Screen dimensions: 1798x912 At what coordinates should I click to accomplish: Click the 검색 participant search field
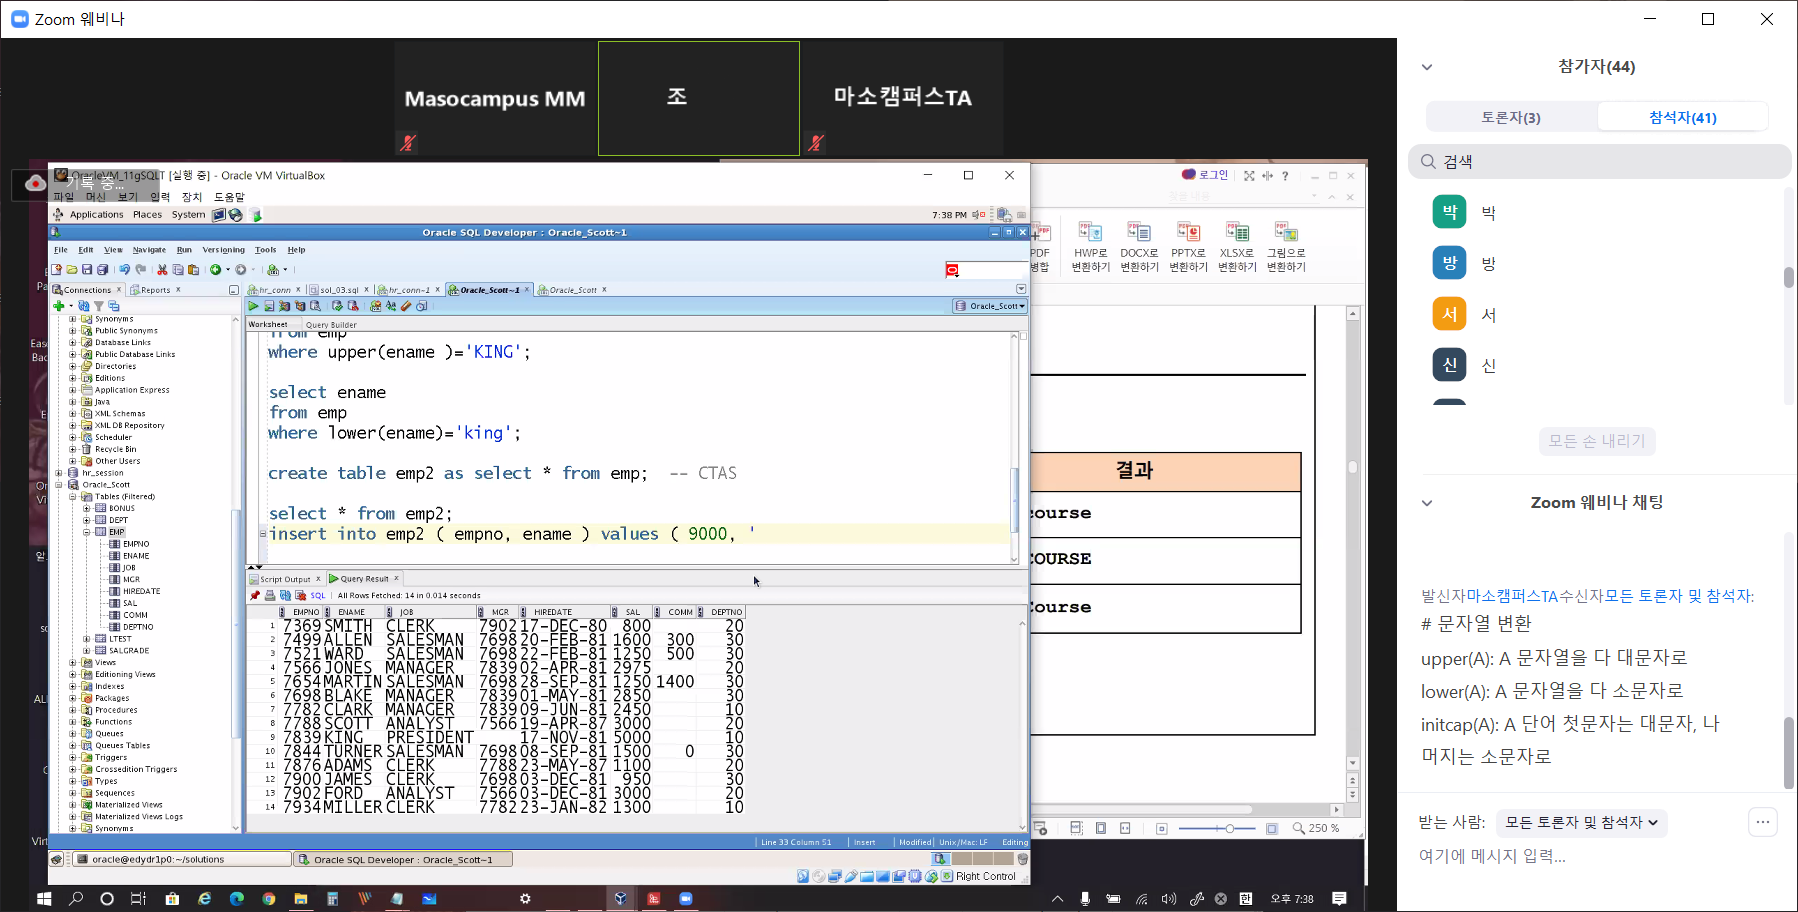1600,162
